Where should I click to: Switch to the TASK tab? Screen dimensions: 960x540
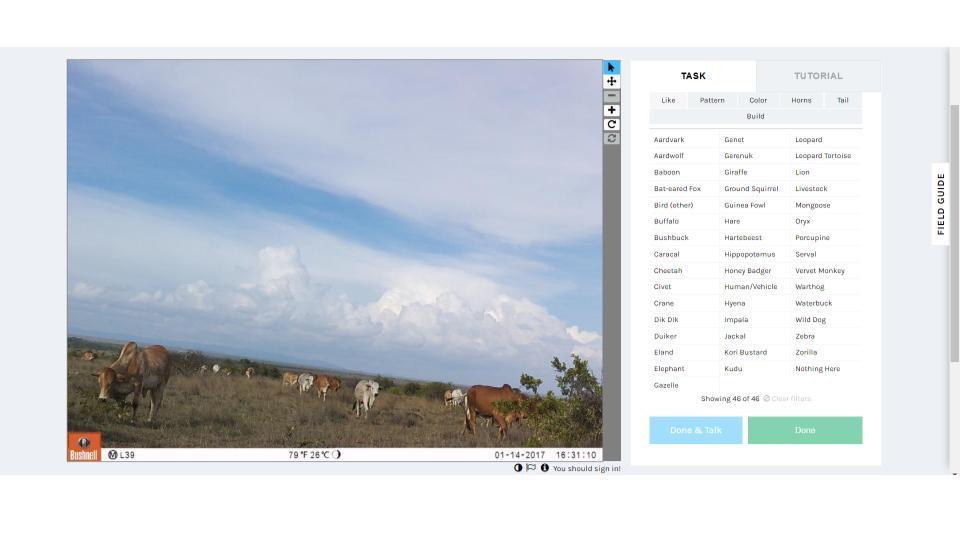click(x=693, y=76)
